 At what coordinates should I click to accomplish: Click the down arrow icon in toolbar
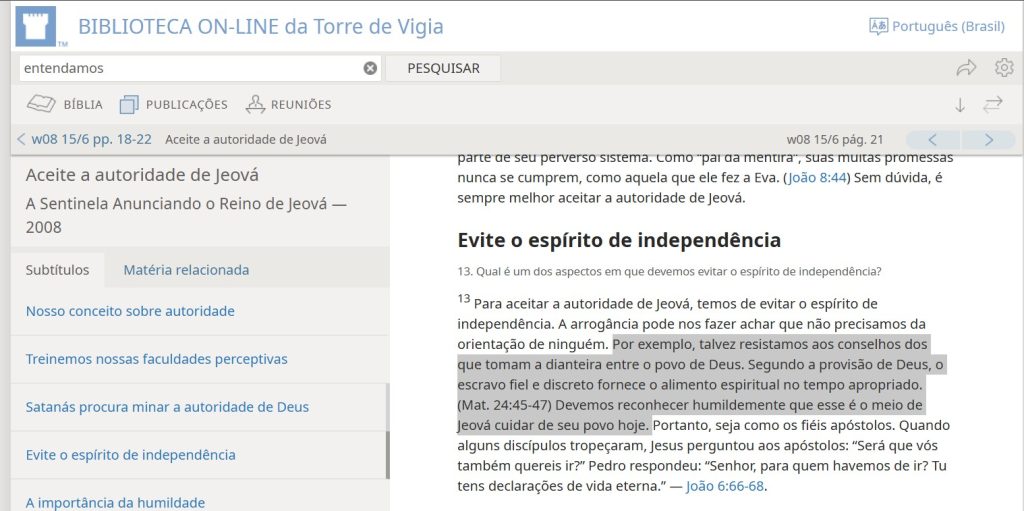point(960,104)
